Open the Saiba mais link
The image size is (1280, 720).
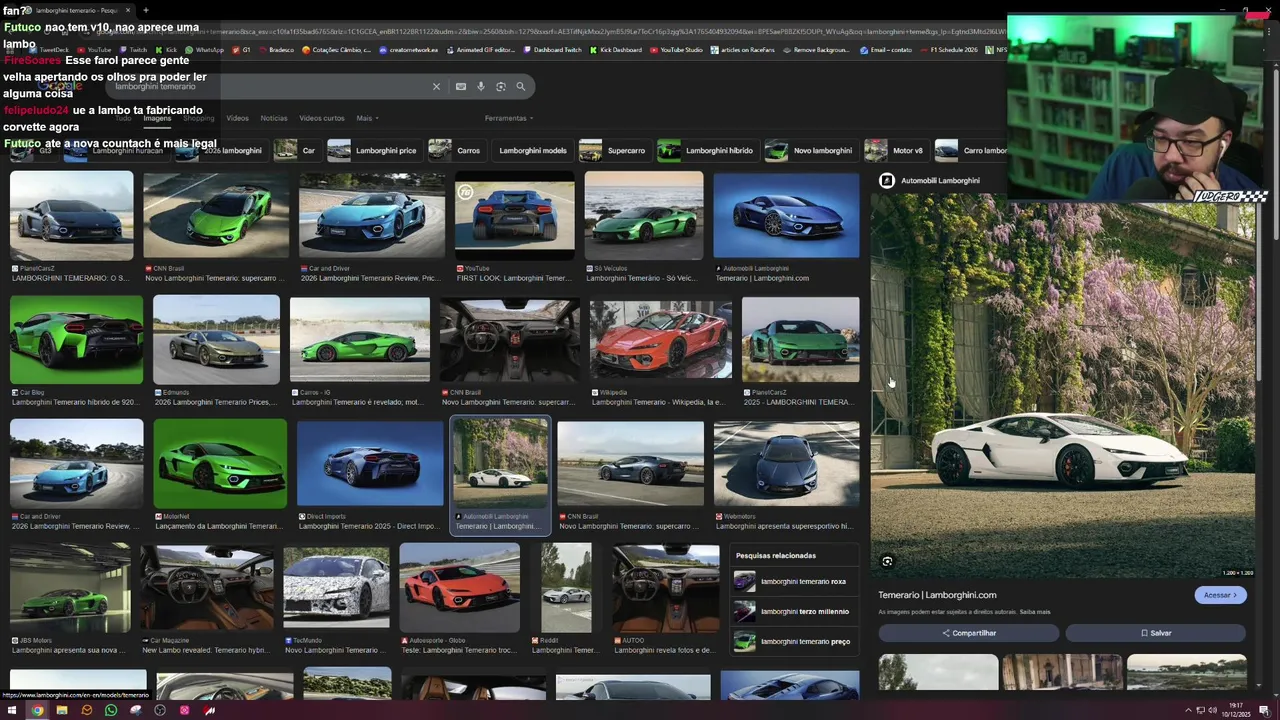tap(1036, 612)
